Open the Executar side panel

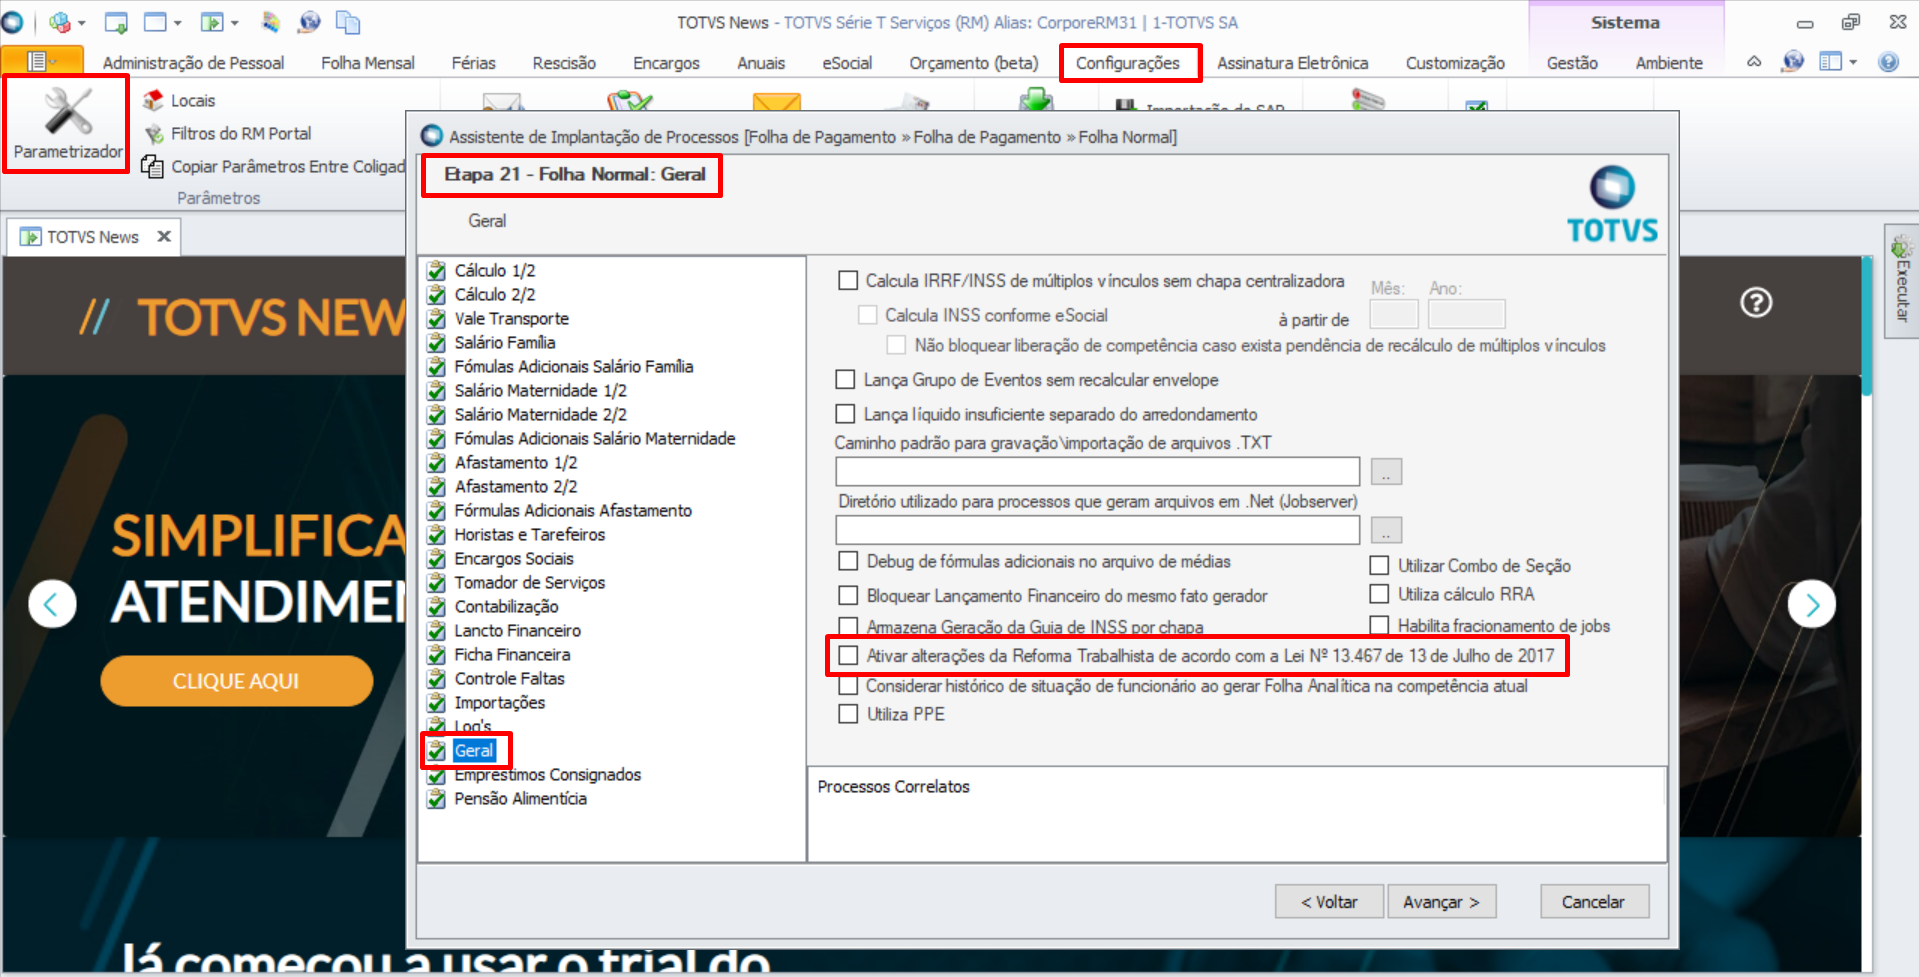pyautogui.click(x=1901, y=282)
